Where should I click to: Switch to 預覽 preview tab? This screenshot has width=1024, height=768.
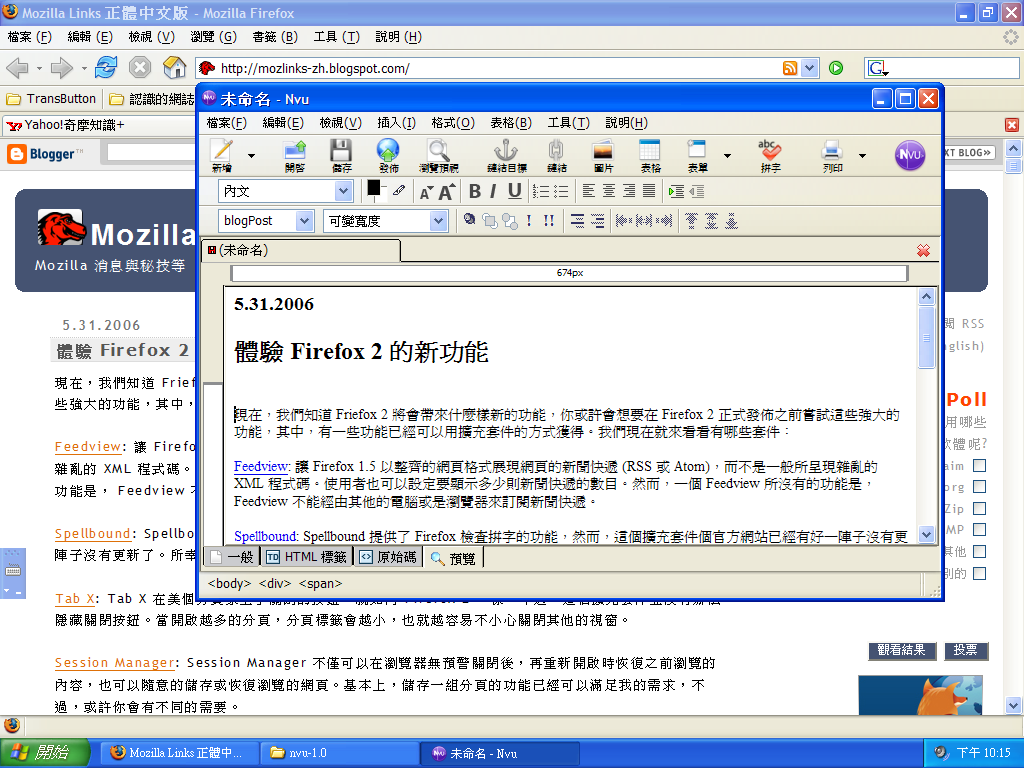pos(453,558)
